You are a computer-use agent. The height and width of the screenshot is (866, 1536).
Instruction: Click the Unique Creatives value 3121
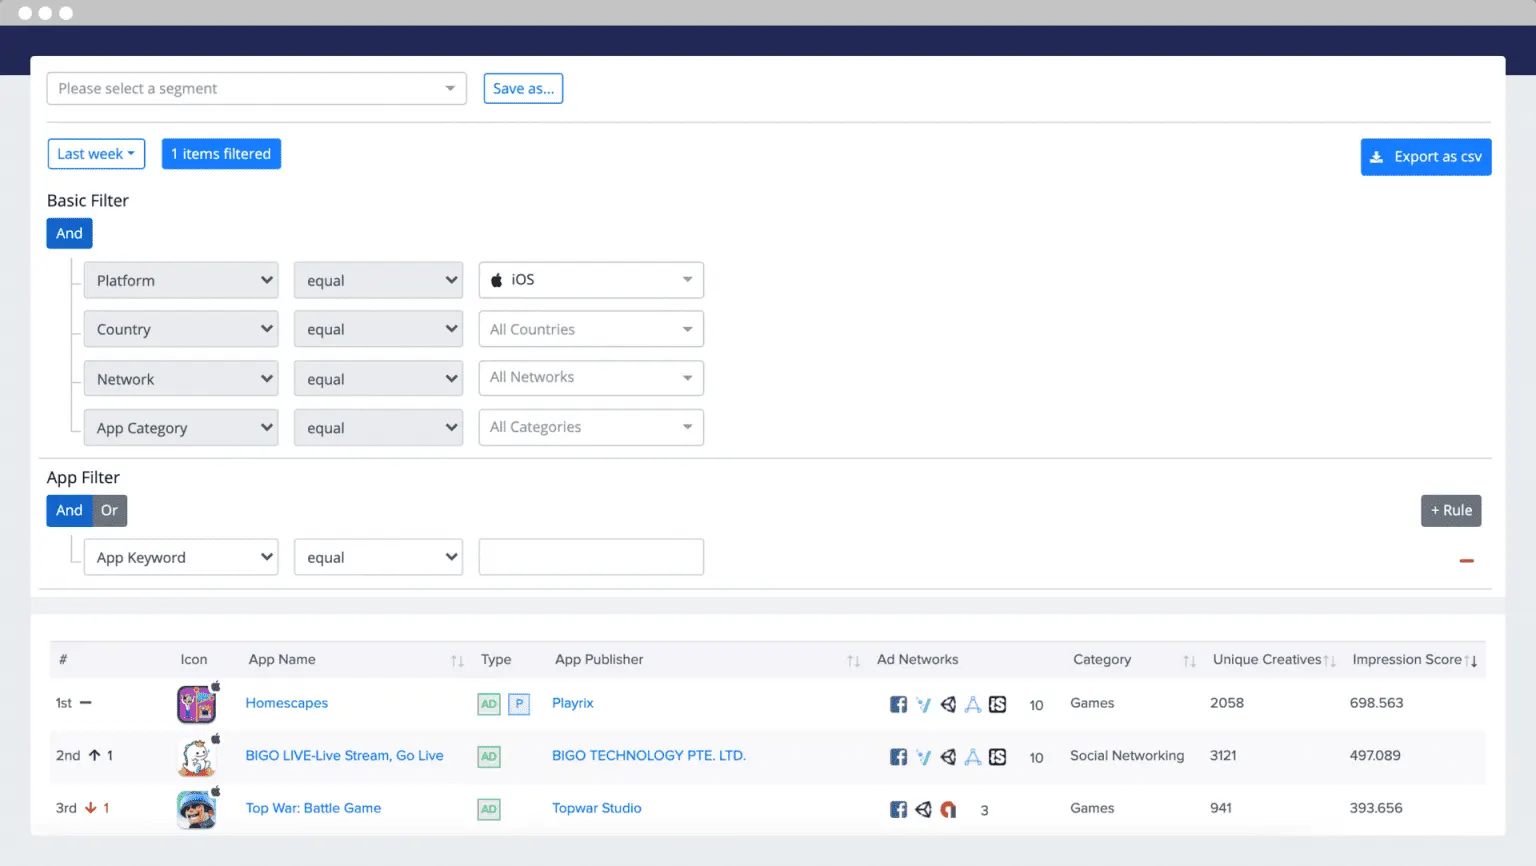point(1223,755)
